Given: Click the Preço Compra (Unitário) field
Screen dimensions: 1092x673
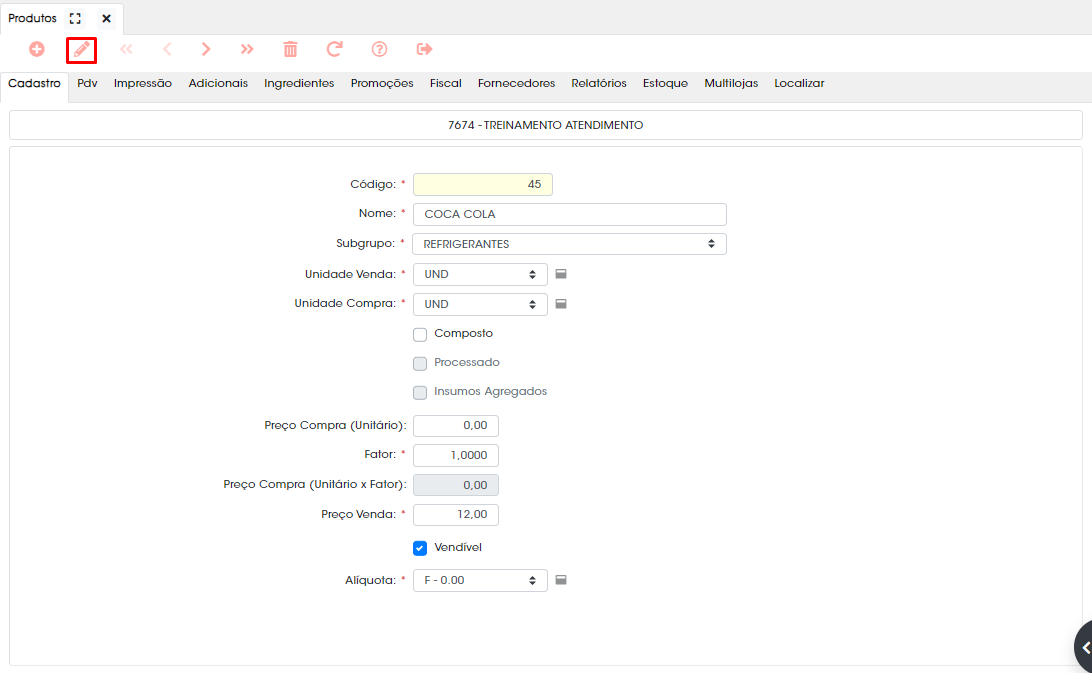Looking at the screenshot, I should click(x=455, y=426).
